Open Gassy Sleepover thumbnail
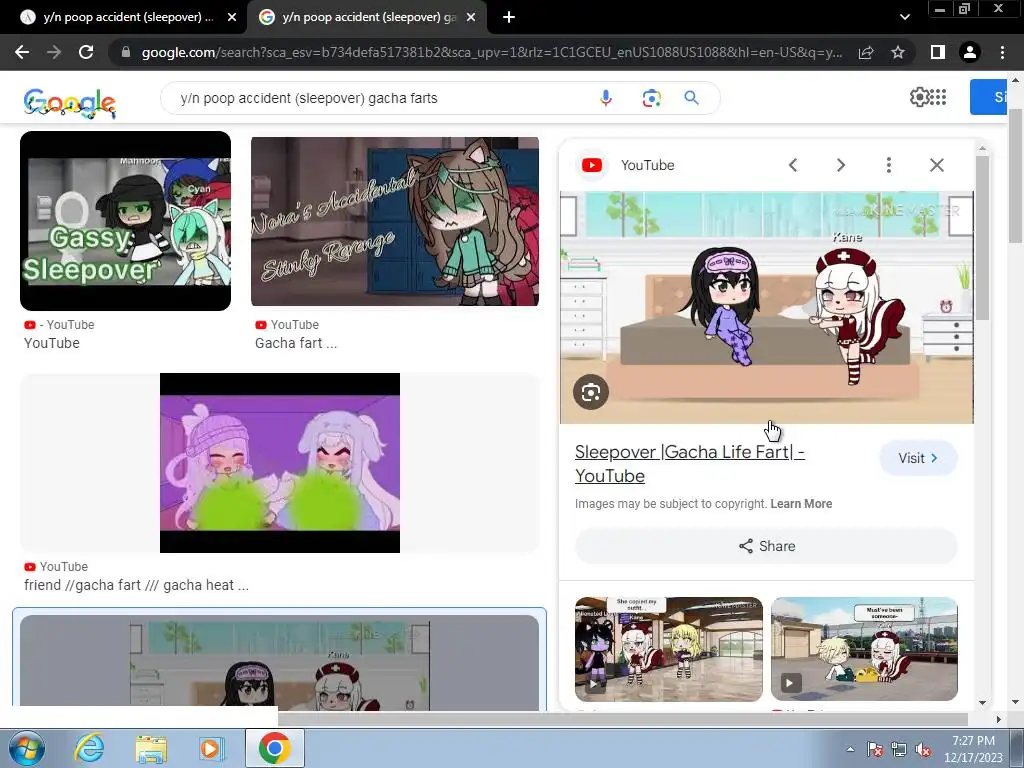The height and width of the screenshot is (768, 1024). point(125,221)
